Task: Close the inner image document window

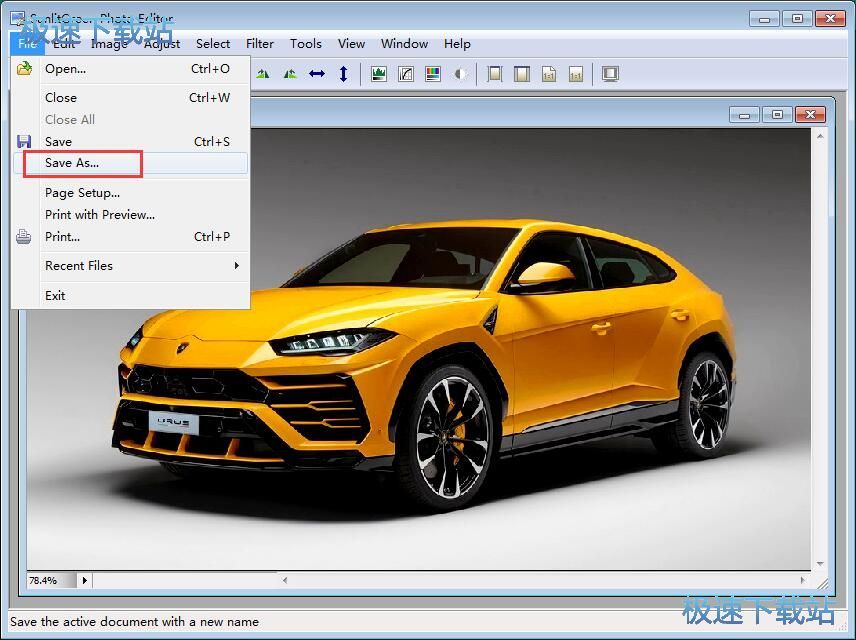Action: [811, 115]
